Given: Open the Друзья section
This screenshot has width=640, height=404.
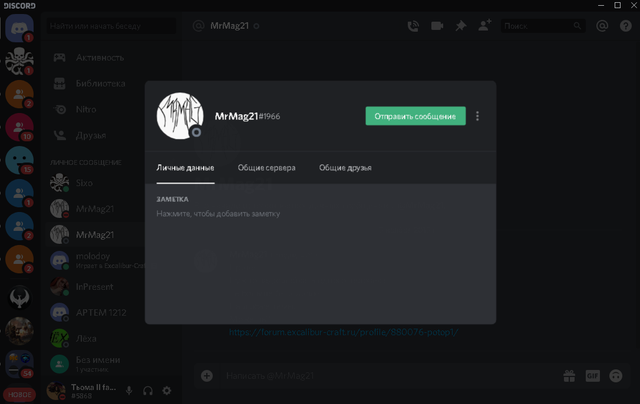Looking at the screenshot, I should 111,135.
